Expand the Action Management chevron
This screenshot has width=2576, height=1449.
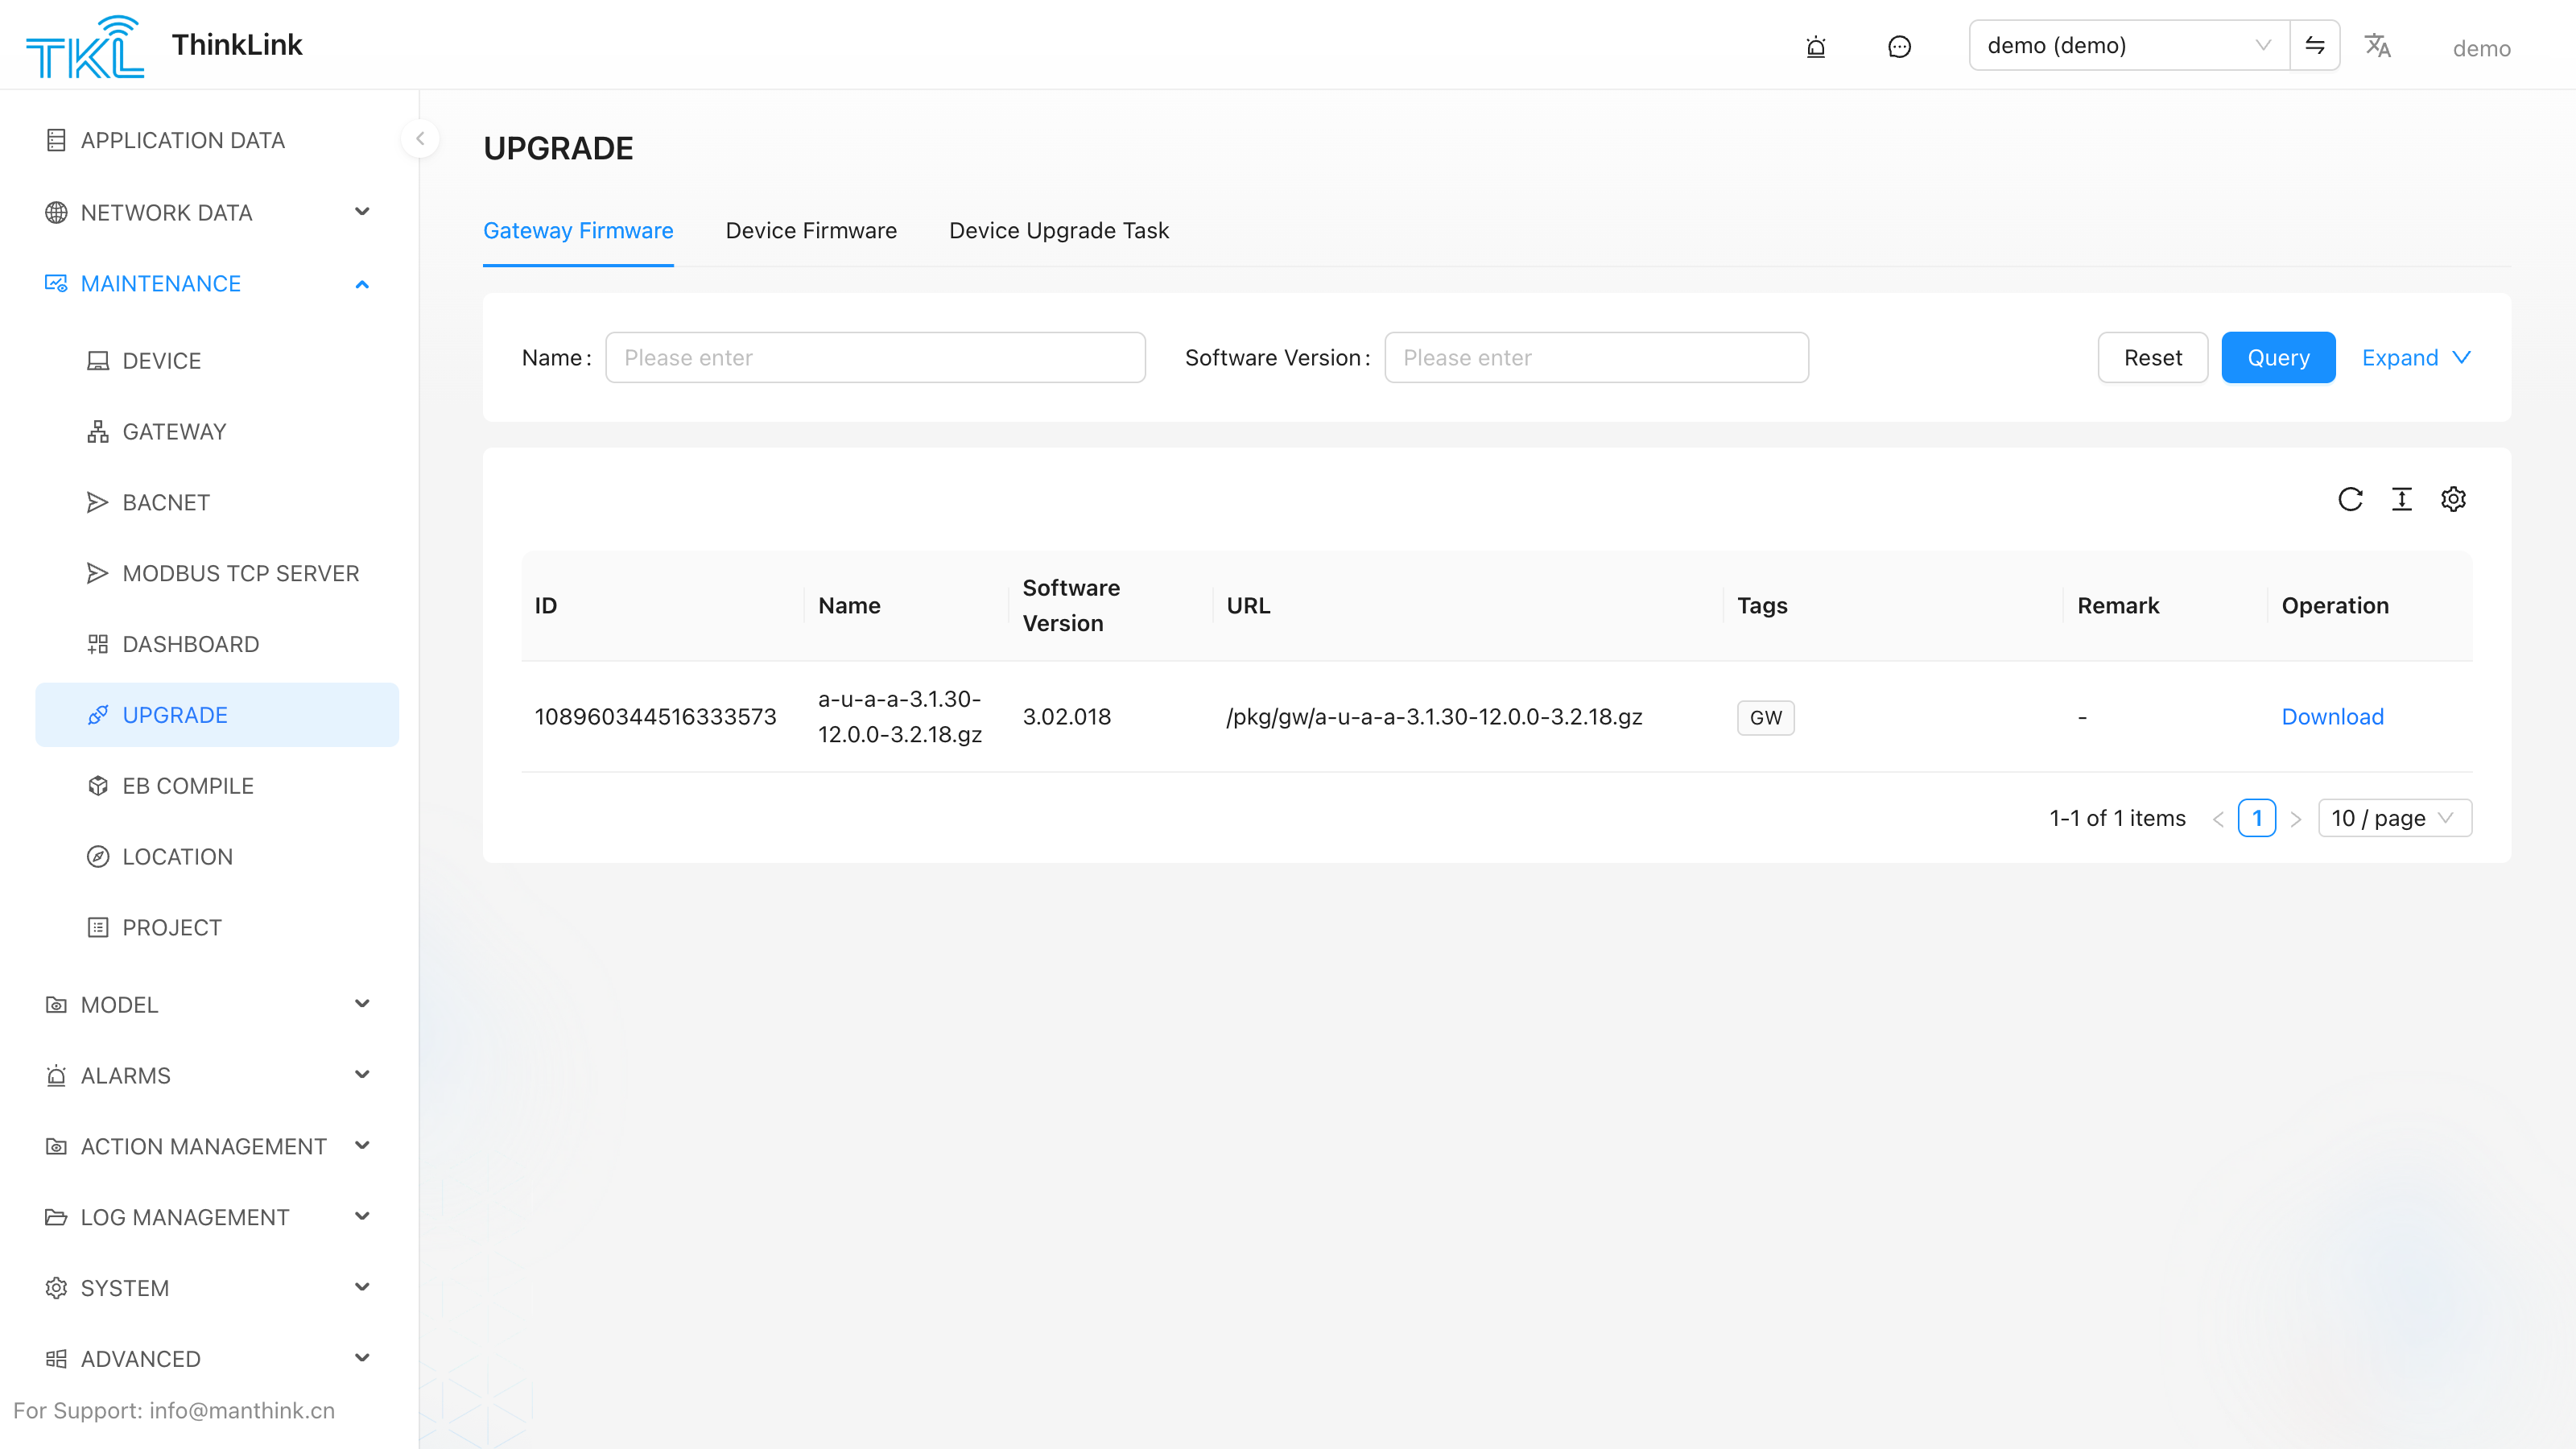pos(362,1146)
